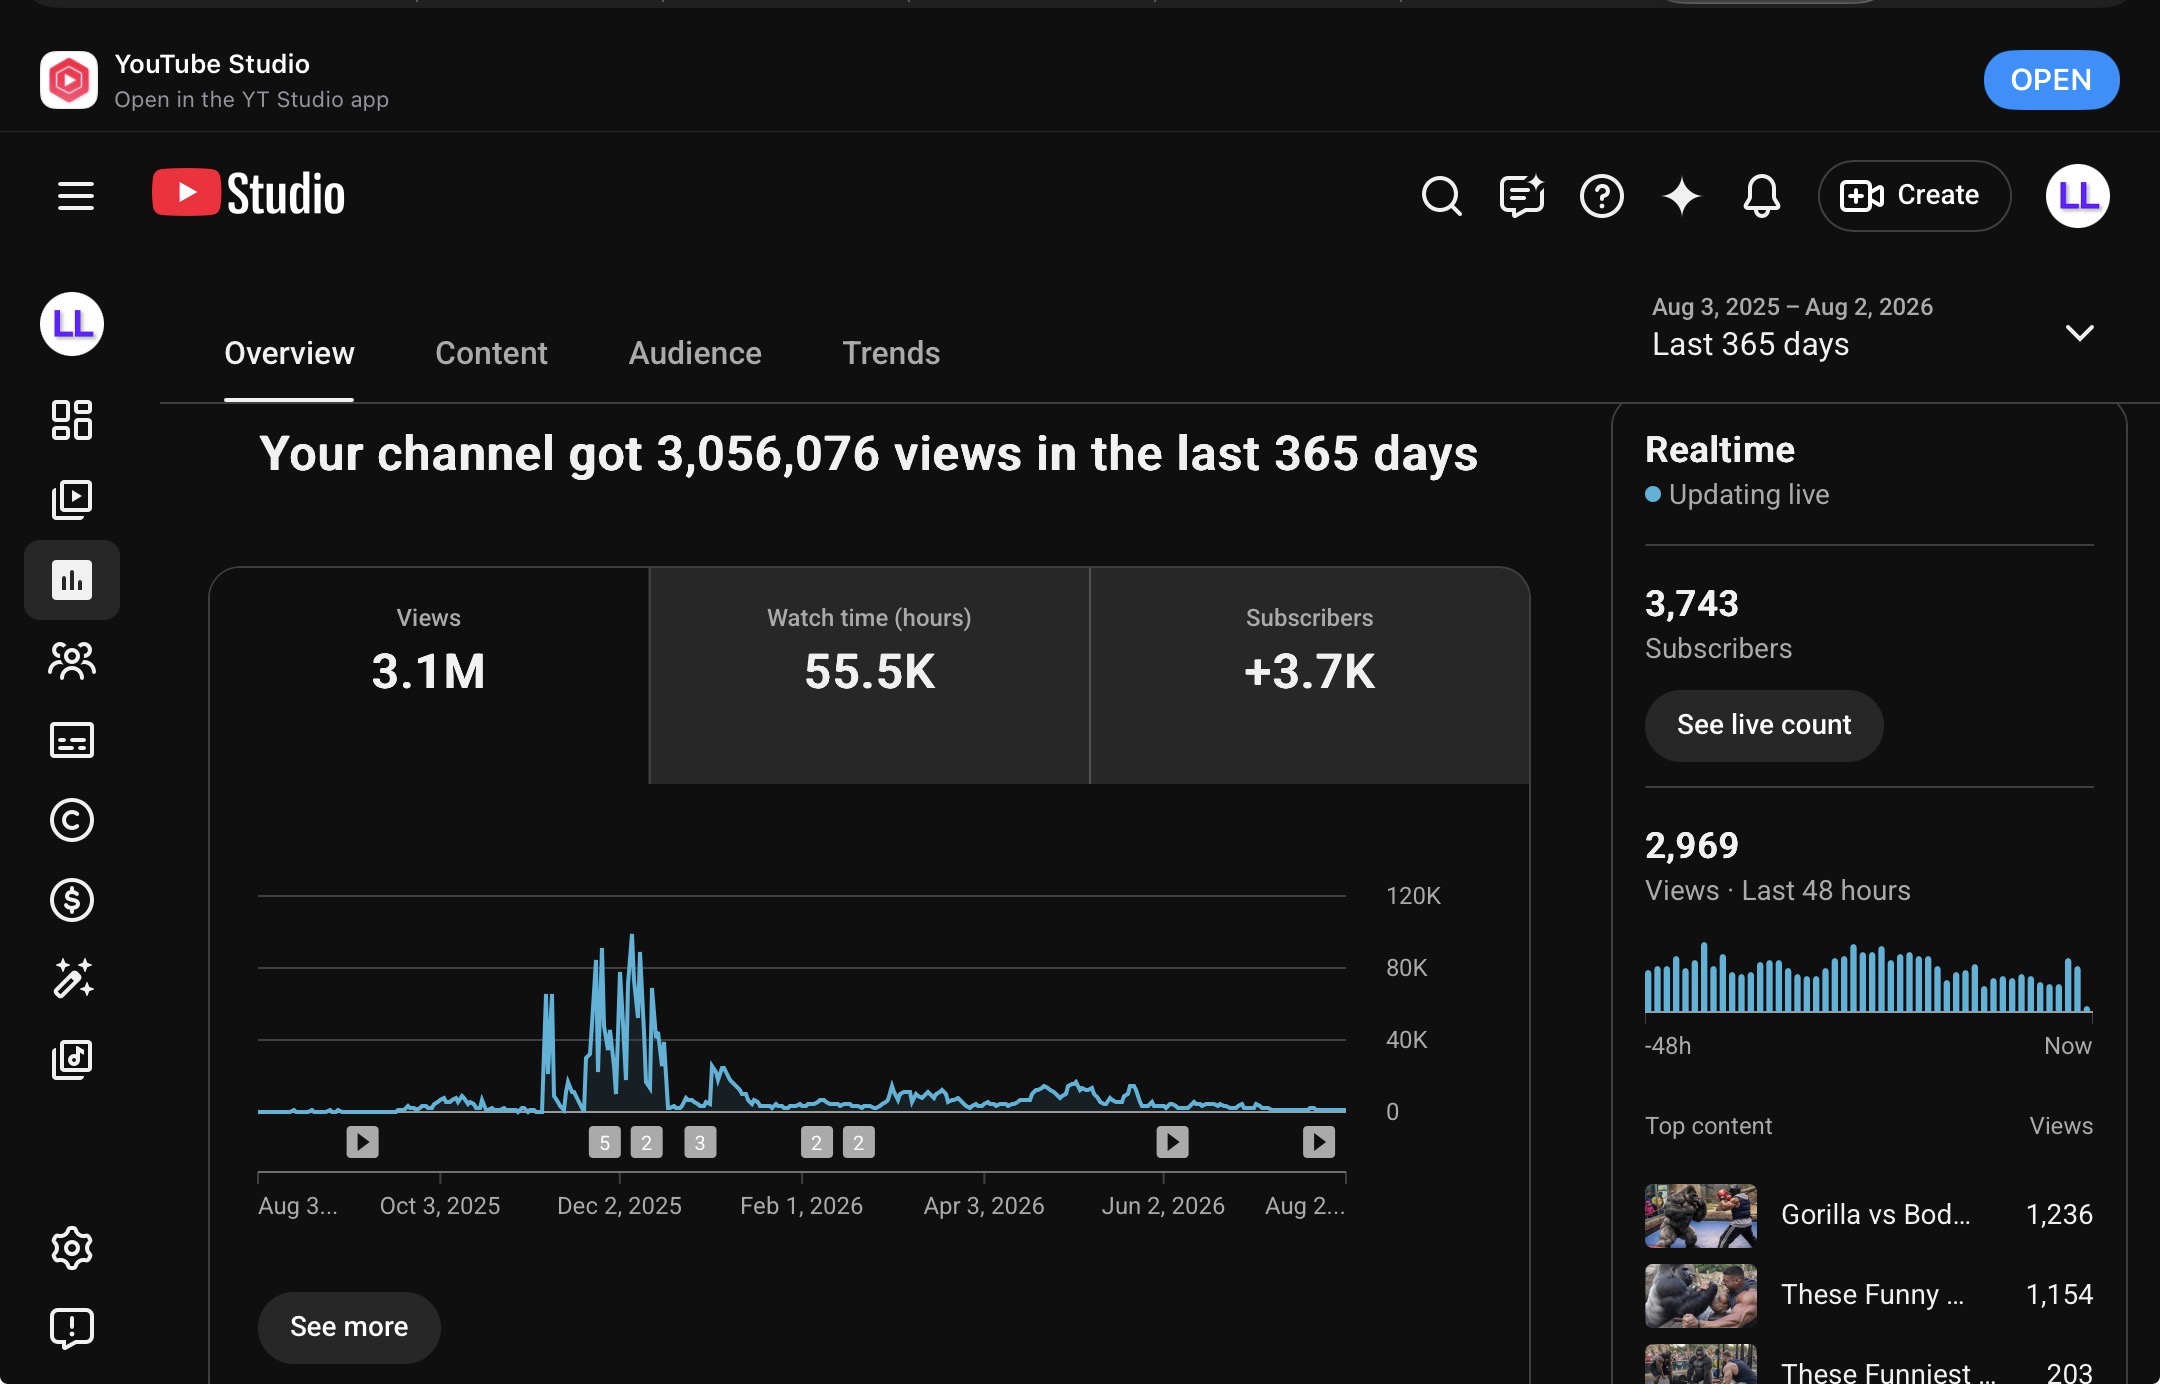
Task: Open Dashboard from the sidebar
Action: click(72, 420)
